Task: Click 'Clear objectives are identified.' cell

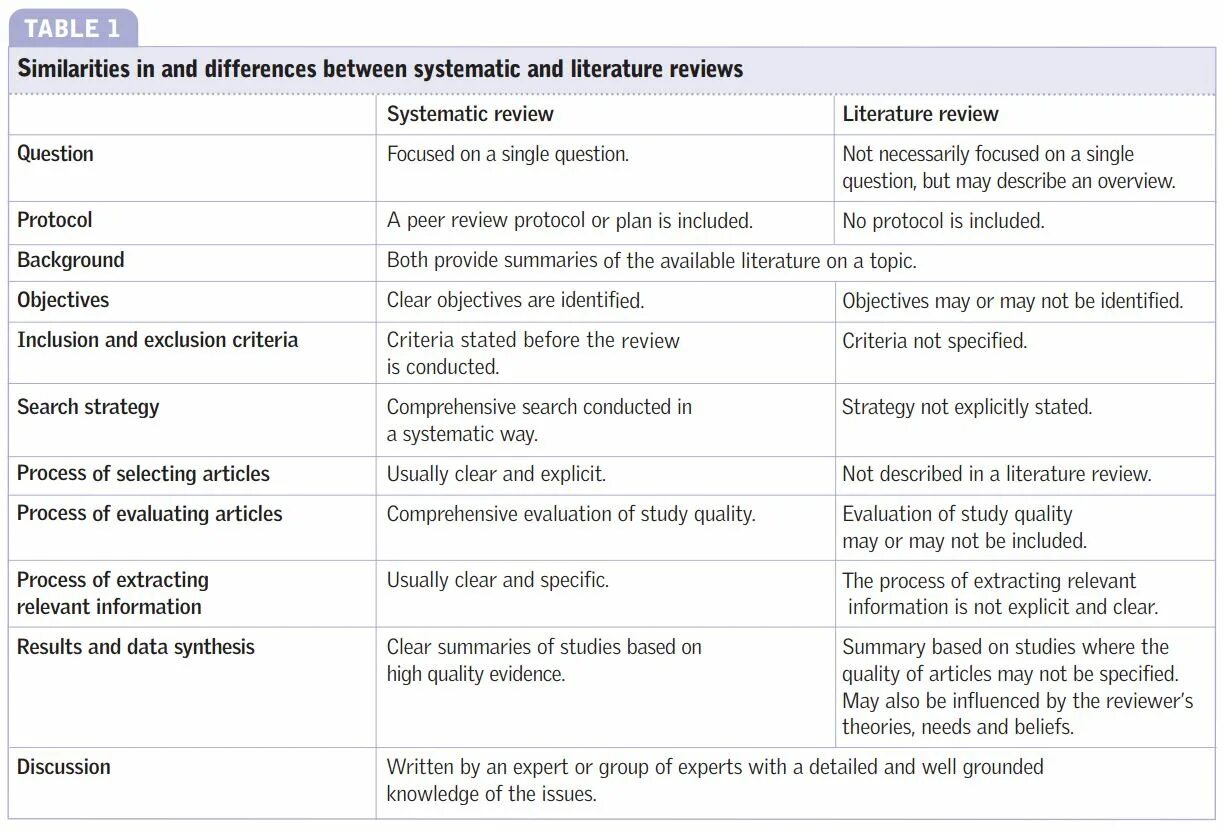Action: click(x=515, y=300)
